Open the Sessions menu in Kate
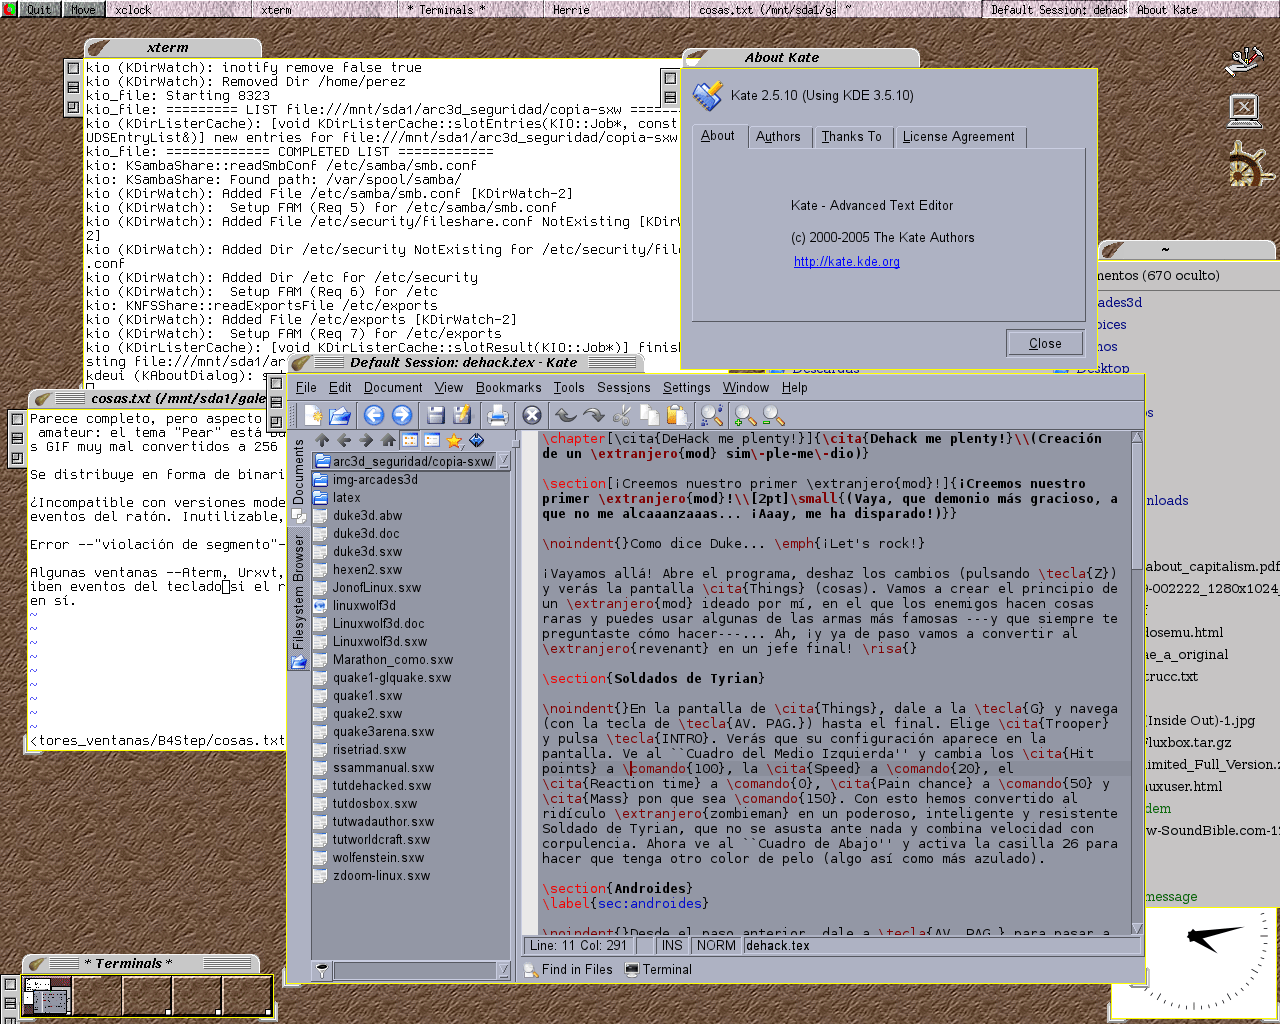The image size is (1280, 1024). pyautogui.click(x=624, y=388)
